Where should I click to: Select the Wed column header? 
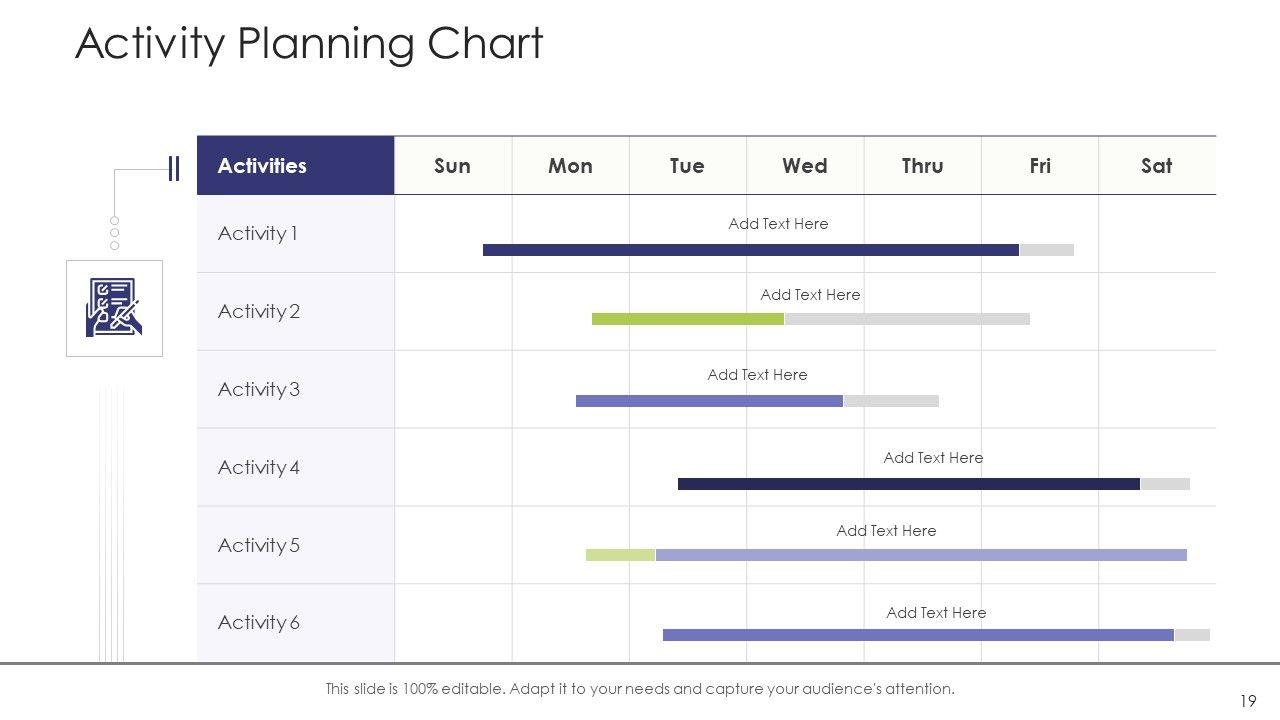(804, 166)
